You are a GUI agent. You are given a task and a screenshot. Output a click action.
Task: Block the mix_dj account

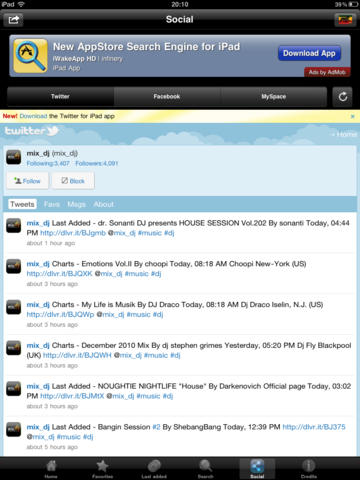73,181
